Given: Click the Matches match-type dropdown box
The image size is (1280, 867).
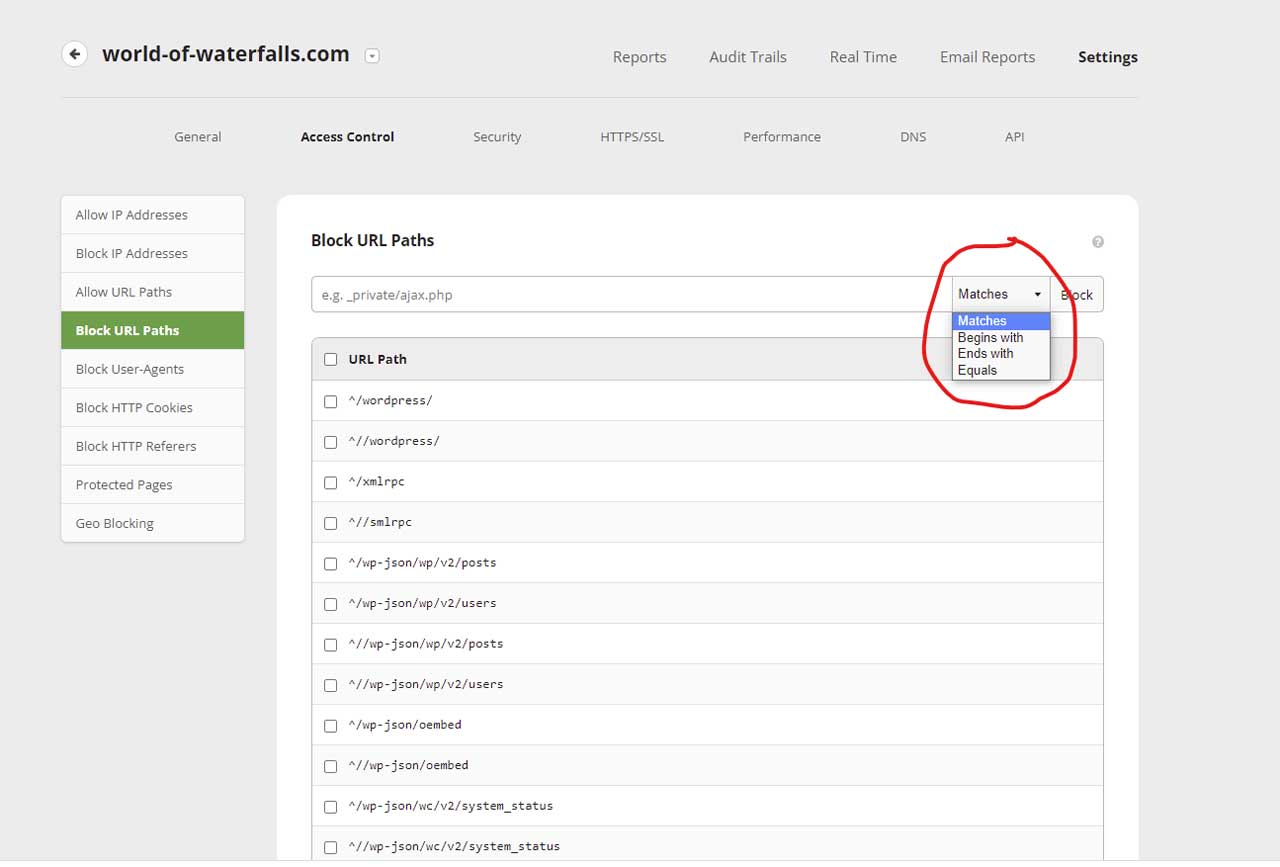Looking at the screenshot, I should 1000,294.
